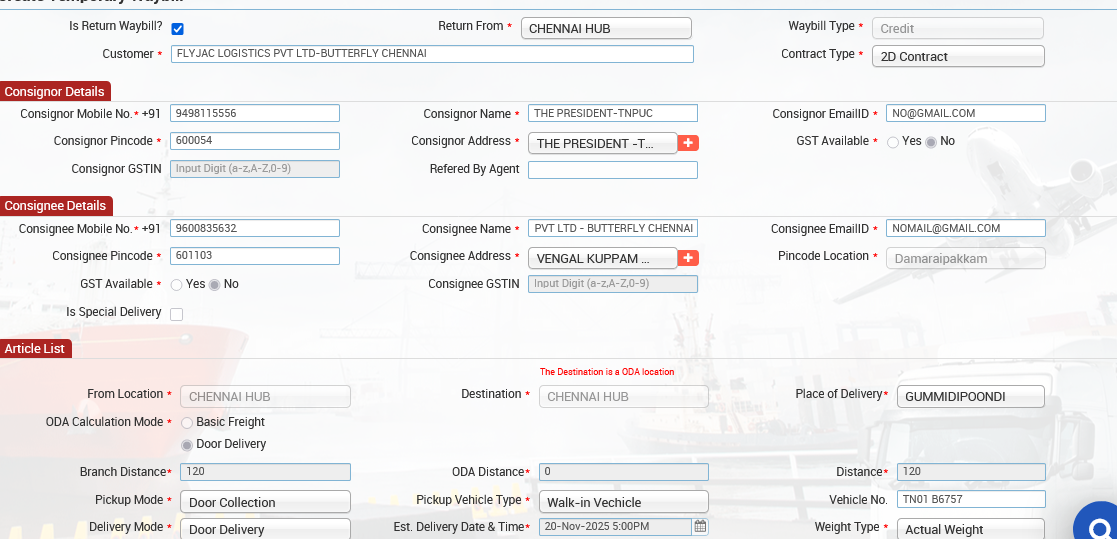Expand the Contract Type dropdown
This screenshot has width=1117, height=539.
point(958,57)
